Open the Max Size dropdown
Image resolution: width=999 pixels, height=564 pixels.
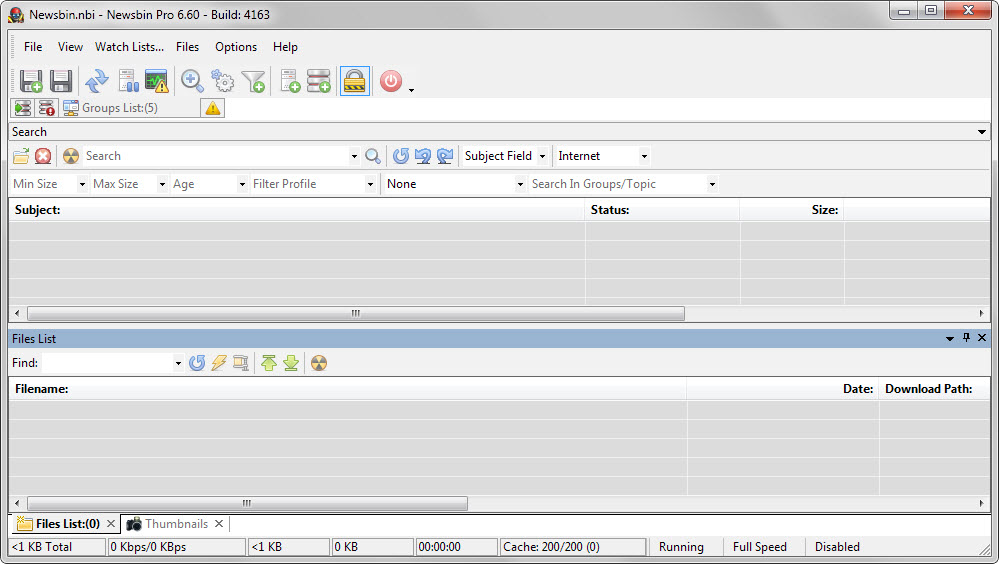click(162, 184)
